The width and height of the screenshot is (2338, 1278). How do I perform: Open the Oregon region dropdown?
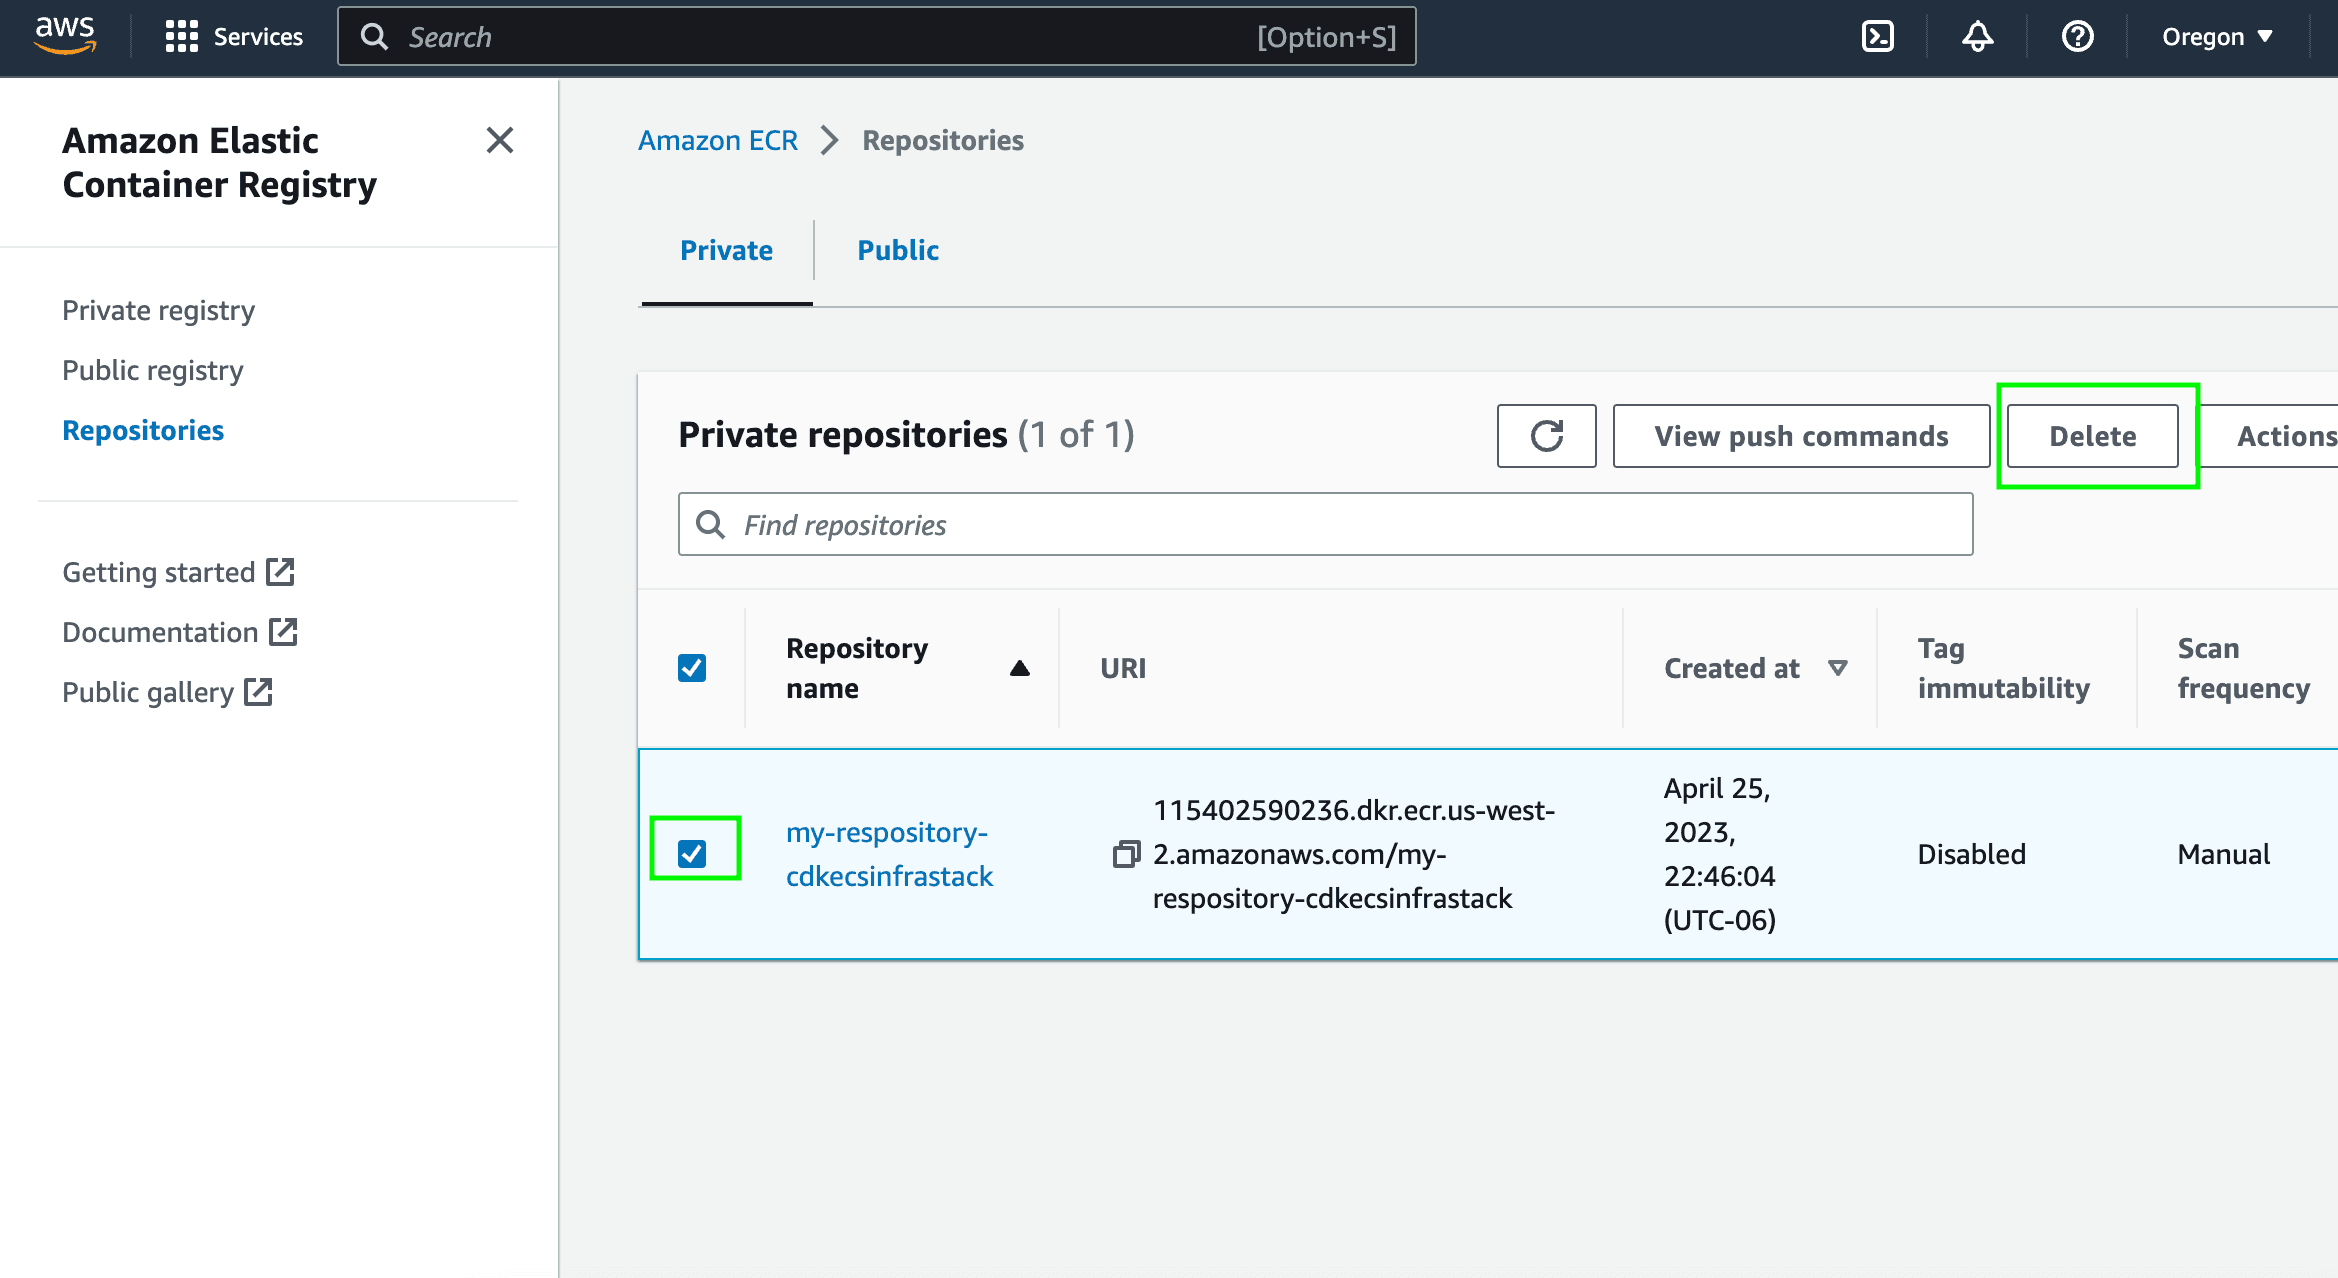[2218, 37]
